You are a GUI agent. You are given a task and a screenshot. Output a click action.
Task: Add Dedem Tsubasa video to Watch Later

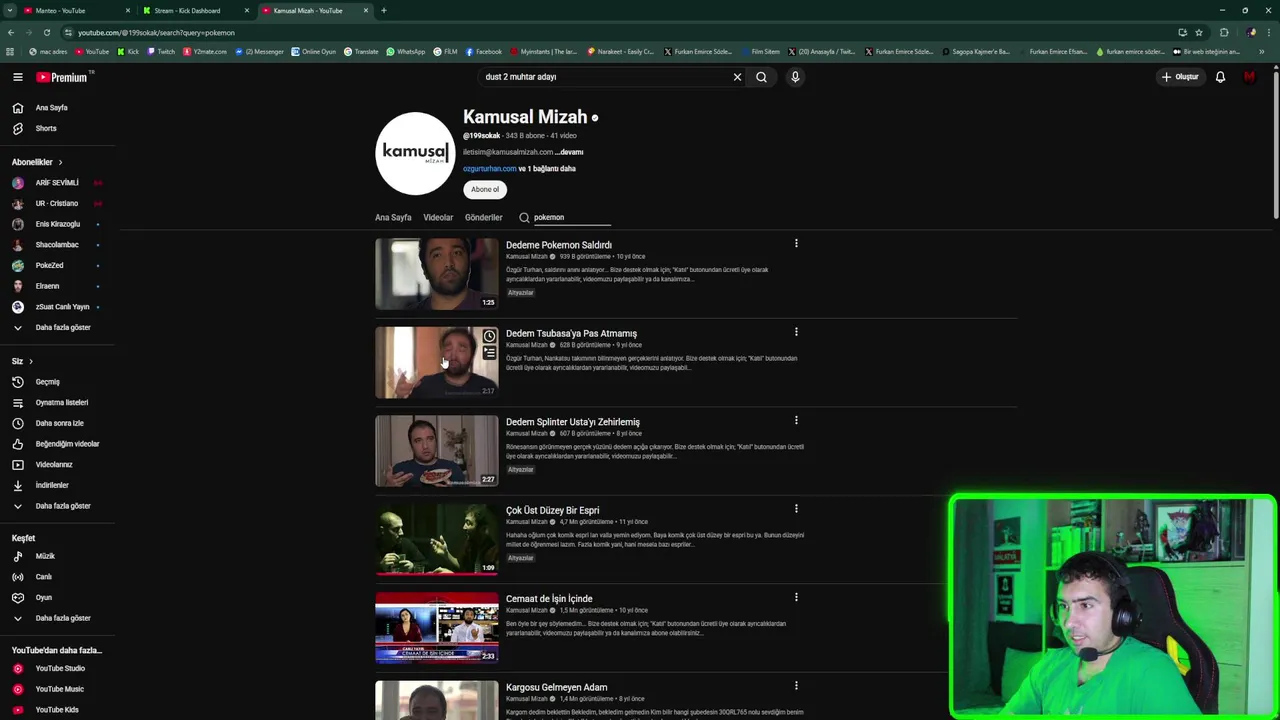[489, 336]
